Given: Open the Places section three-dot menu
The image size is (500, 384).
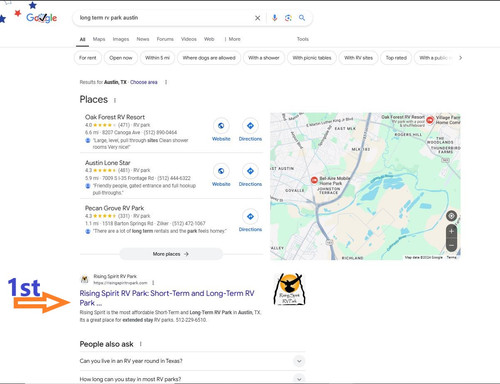Looking at the screenshot, I should tap(115, 100).
